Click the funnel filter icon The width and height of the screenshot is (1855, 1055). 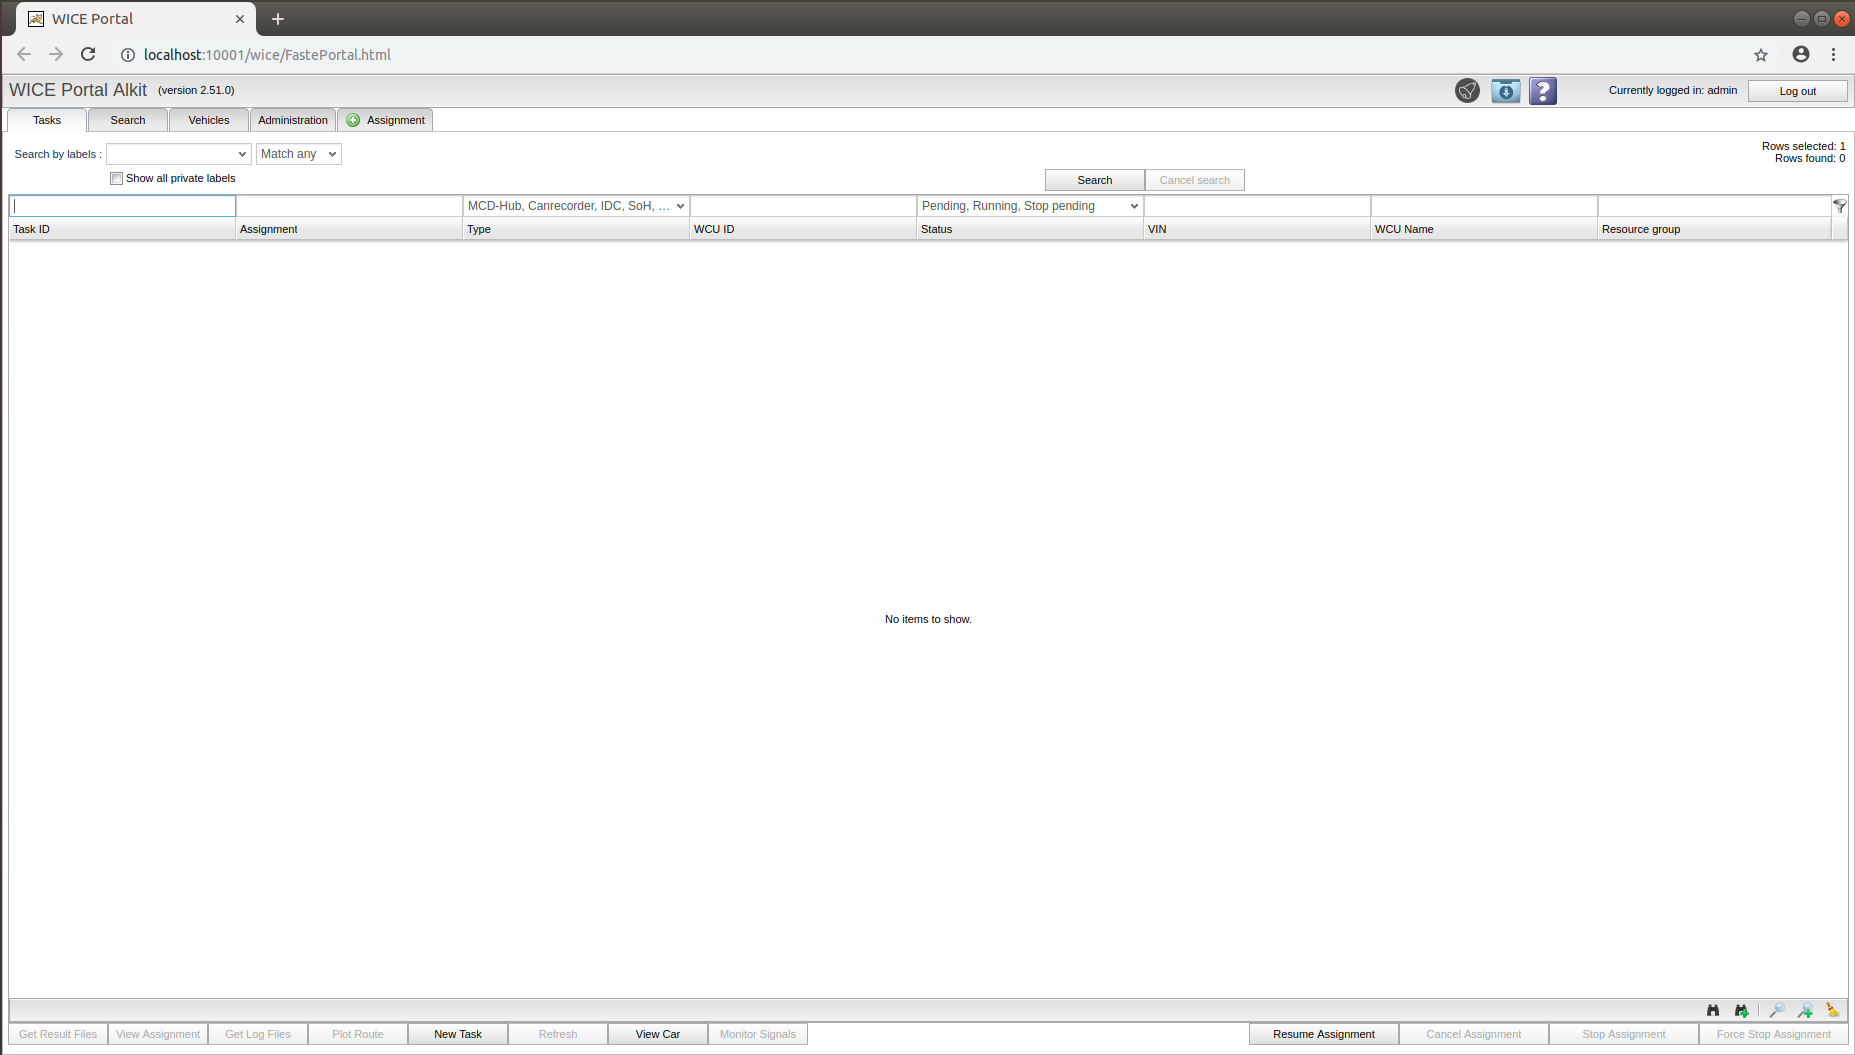(1839, 206)
